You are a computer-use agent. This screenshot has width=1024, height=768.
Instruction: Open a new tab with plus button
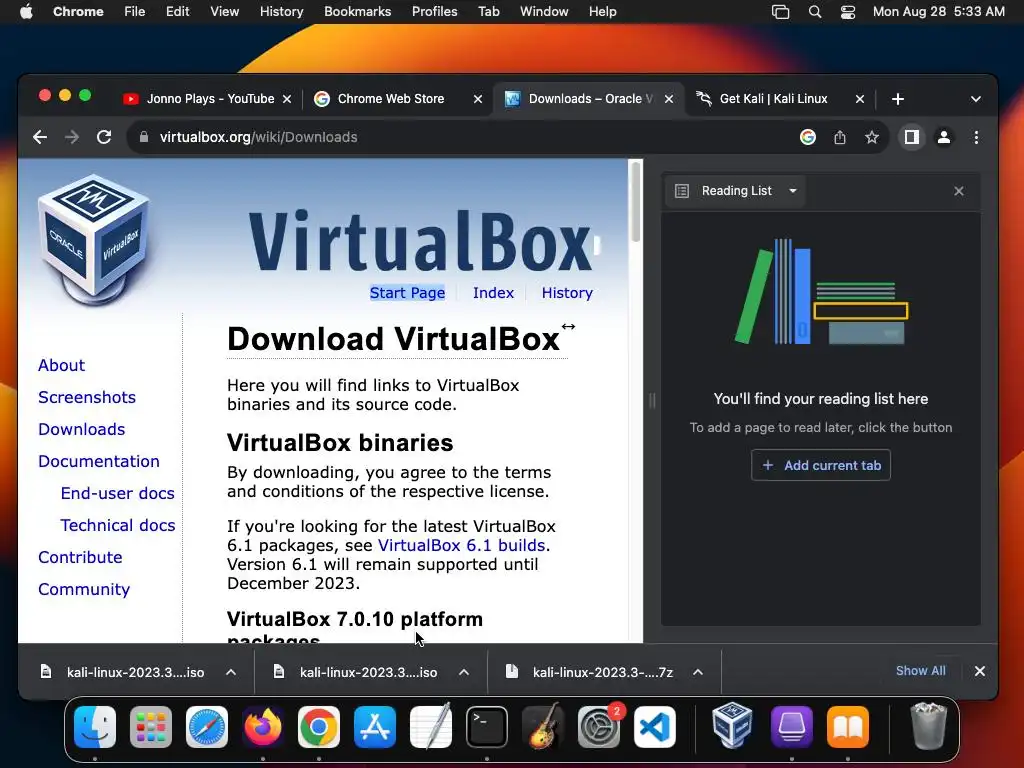point(898,99)
